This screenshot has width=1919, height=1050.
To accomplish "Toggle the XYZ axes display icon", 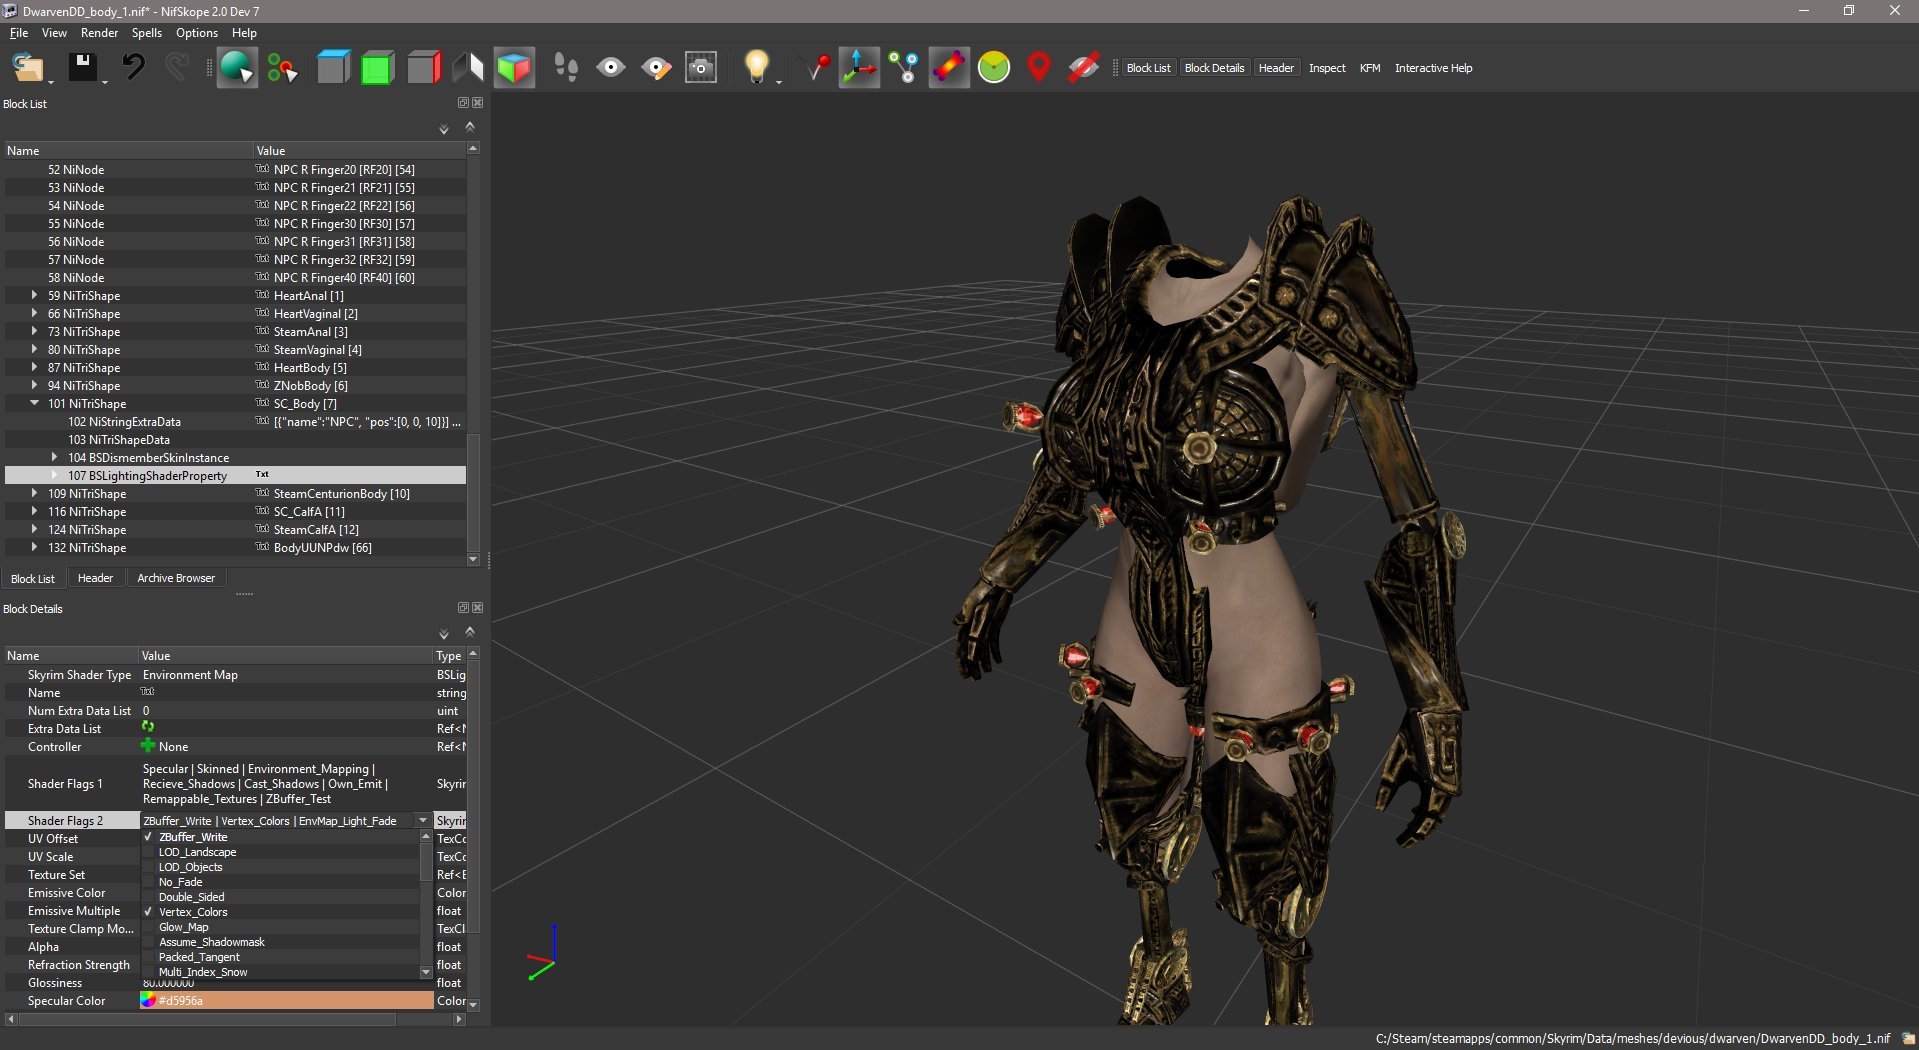I will pos(859,68).
